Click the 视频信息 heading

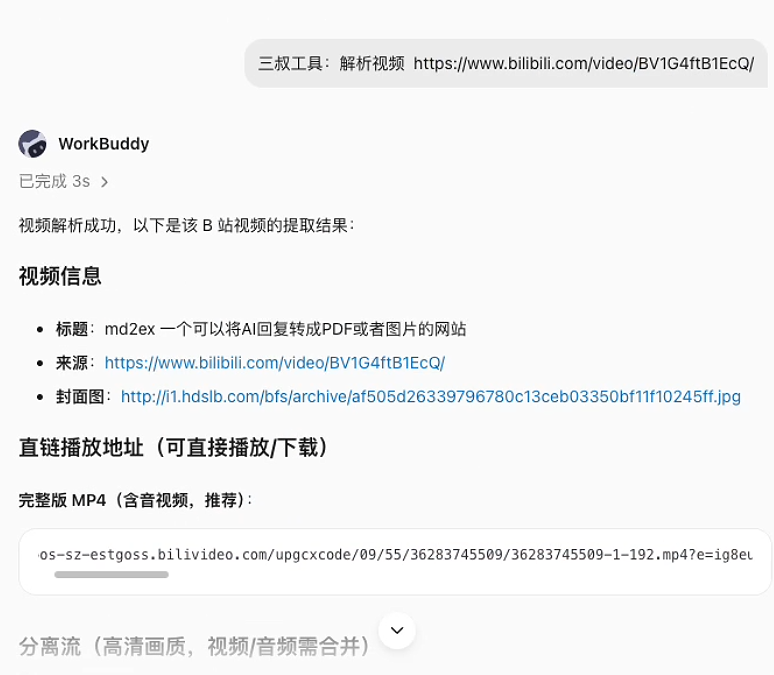click(x=60, y=276)
